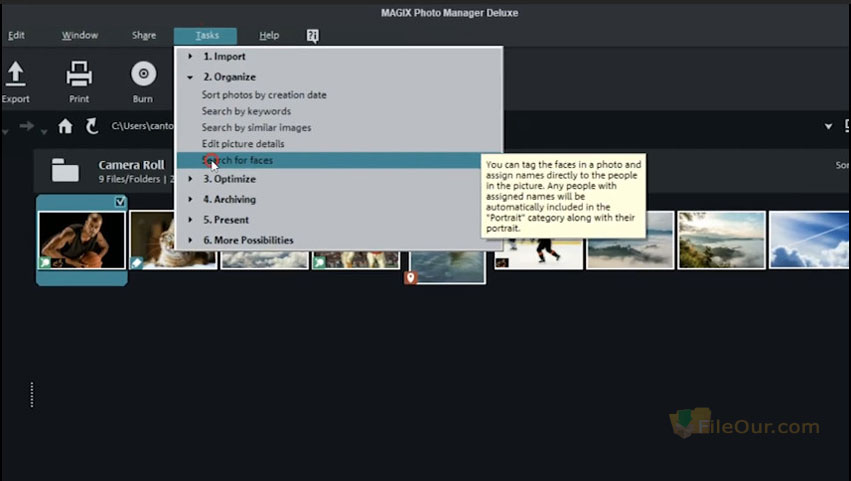Open the Help menu

point(269,35)
